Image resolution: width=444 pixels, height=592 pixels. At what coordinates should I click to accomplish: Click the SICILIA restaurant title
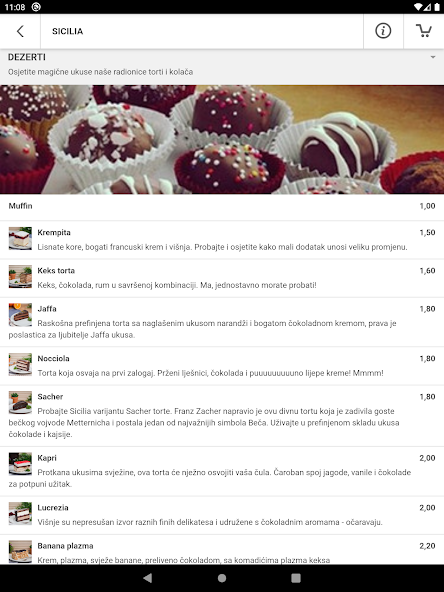click(68, 31)
